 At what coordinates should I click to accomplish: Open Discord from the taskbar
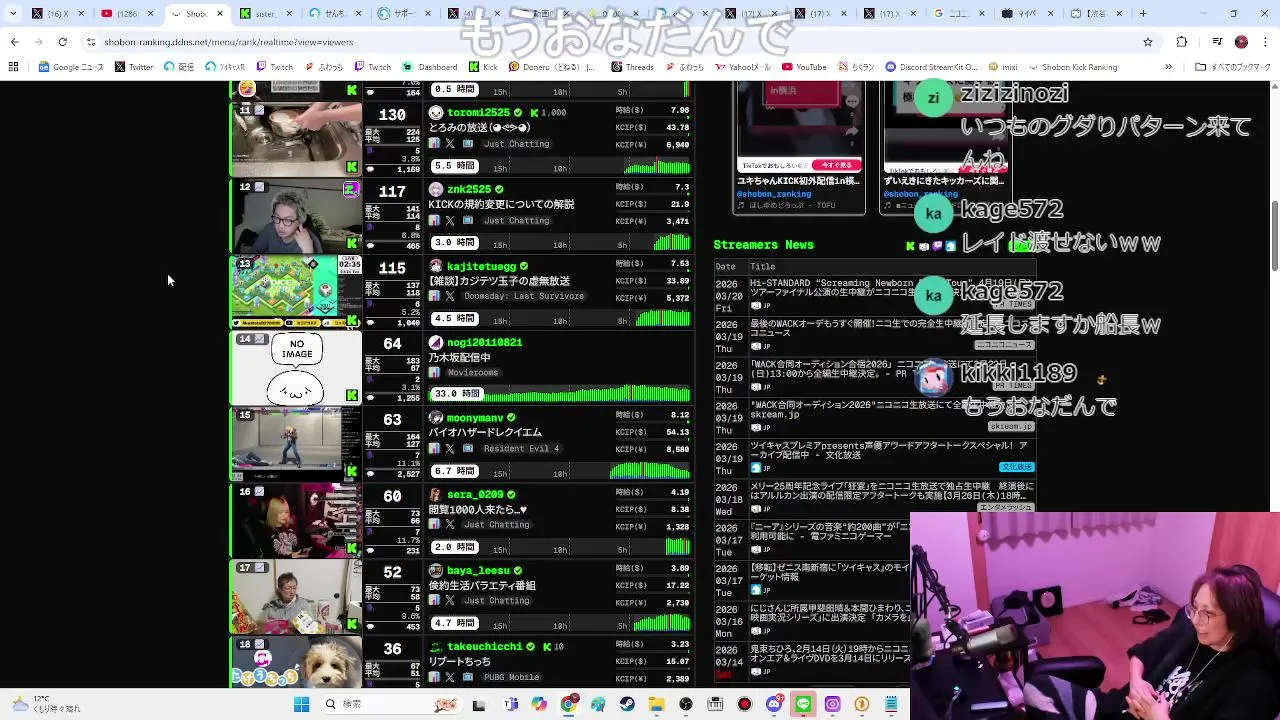pyautogui.click(x=774, y=704)
